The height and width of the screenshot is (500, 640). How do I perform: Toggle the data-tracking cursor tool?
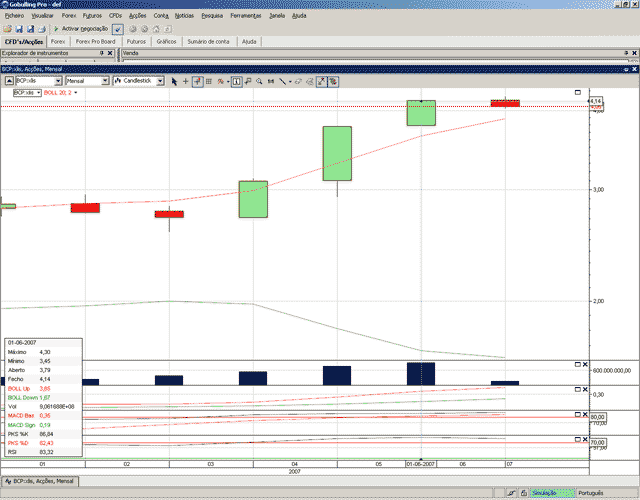tap(198, 82)
